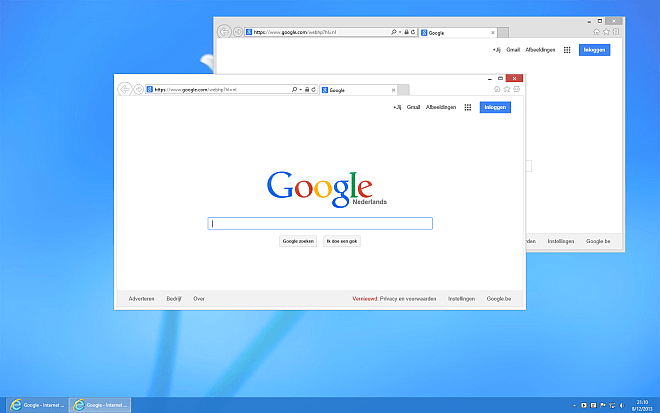660x413 pixels.
Task: Open the Home page in the background window
Action: tap(596, 32)
